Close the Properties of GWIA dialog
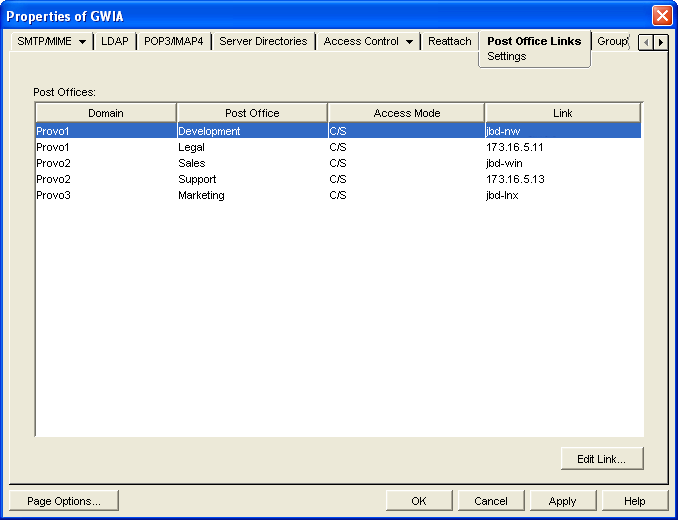The width and height of the screenshot is (678, 520). coord(662,16)
